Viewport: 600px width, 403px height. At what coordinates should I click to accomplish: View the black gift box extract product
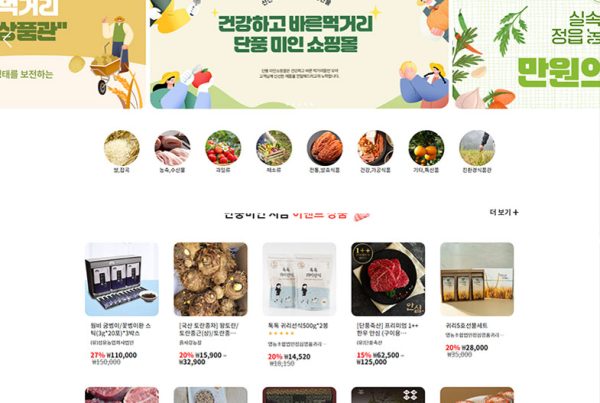(122, 279)
